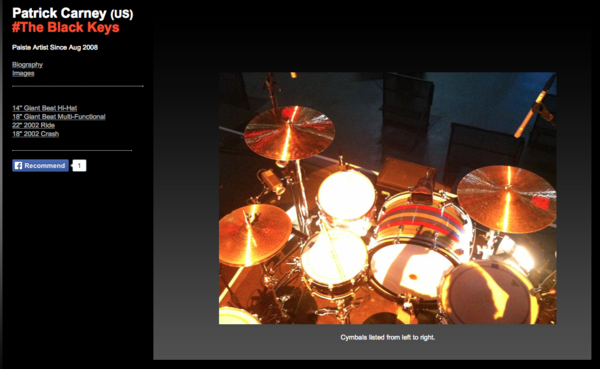Screen dimensions: 600x369
Task: Click 'Paiste Artist Since Aug 2008' text
Action: 55,47
